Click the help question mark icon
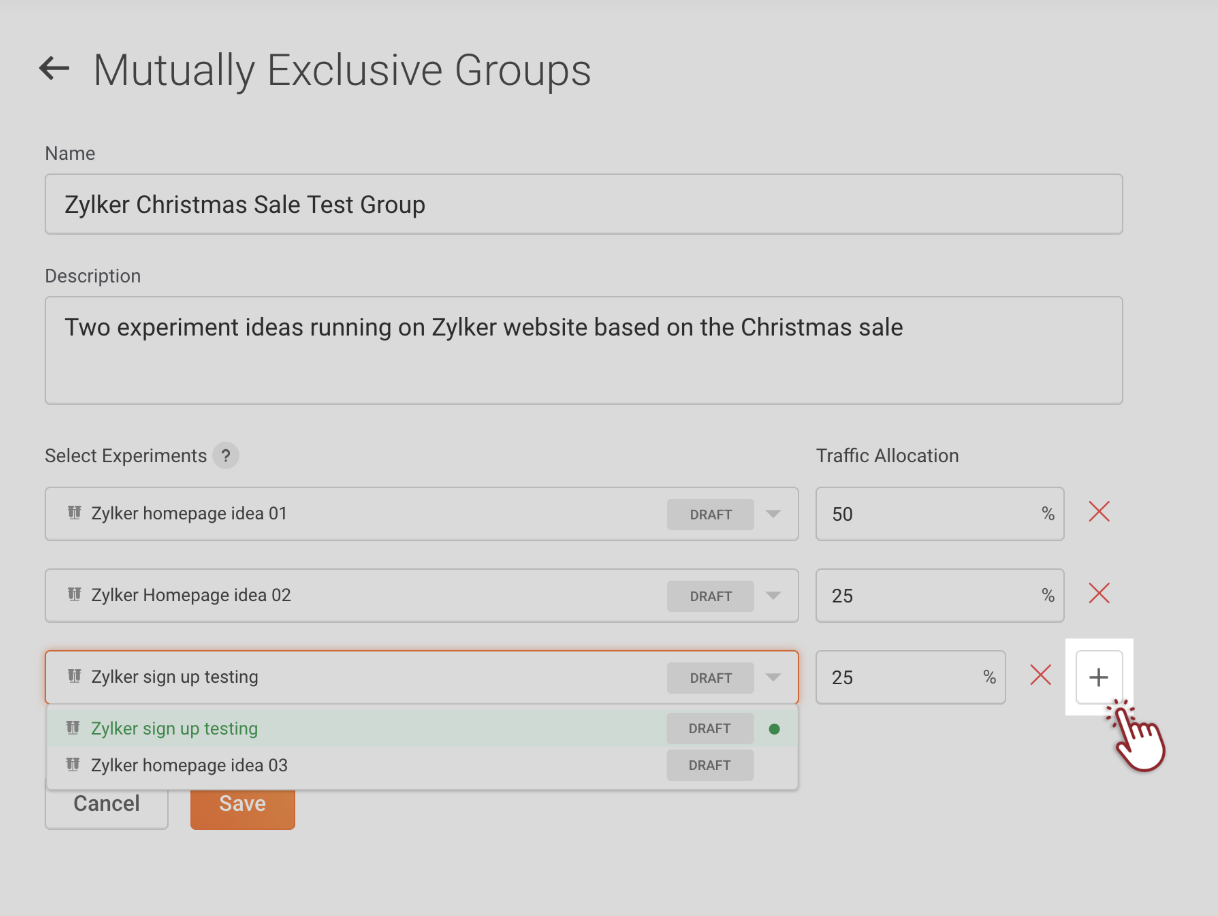The width and height of the screenshot is (1218, 916). (226, 456)
